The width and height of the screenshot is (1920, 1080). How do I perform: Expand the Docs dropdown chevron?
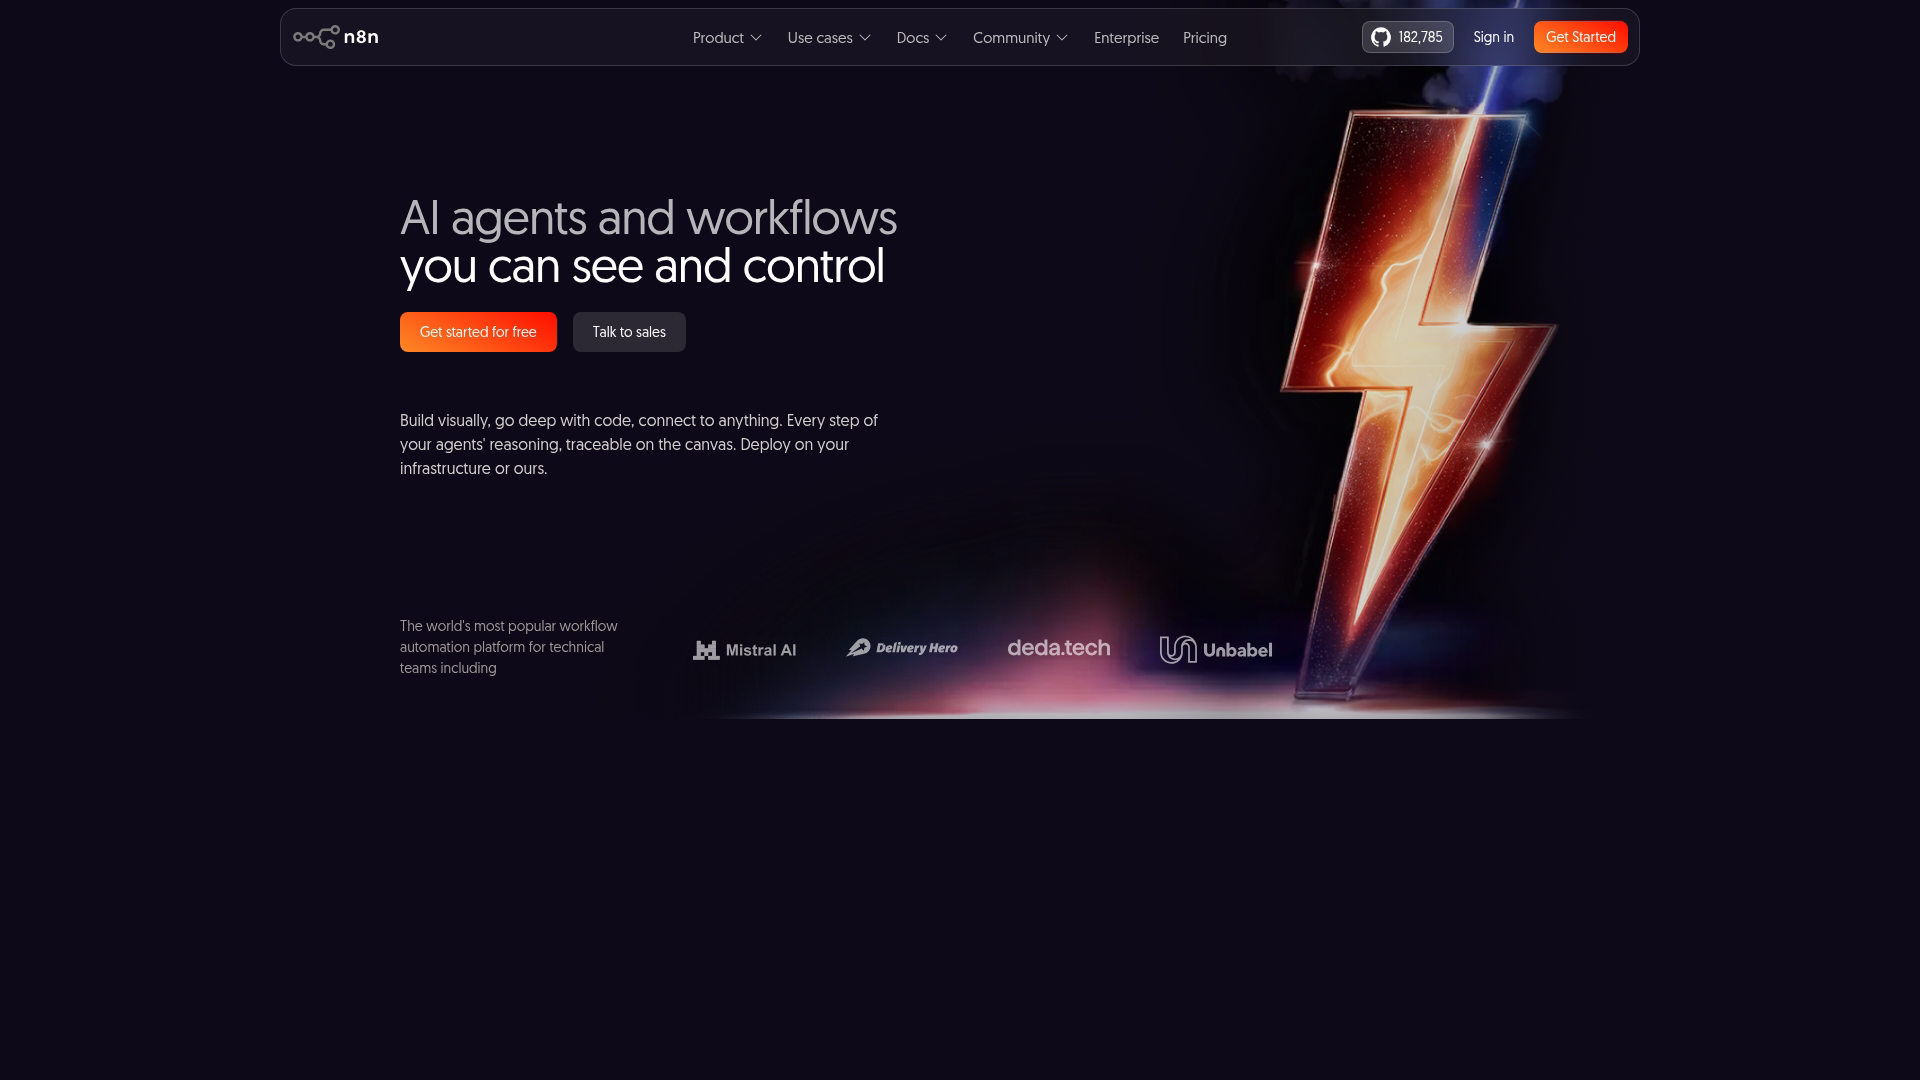(x=941, y=38)
